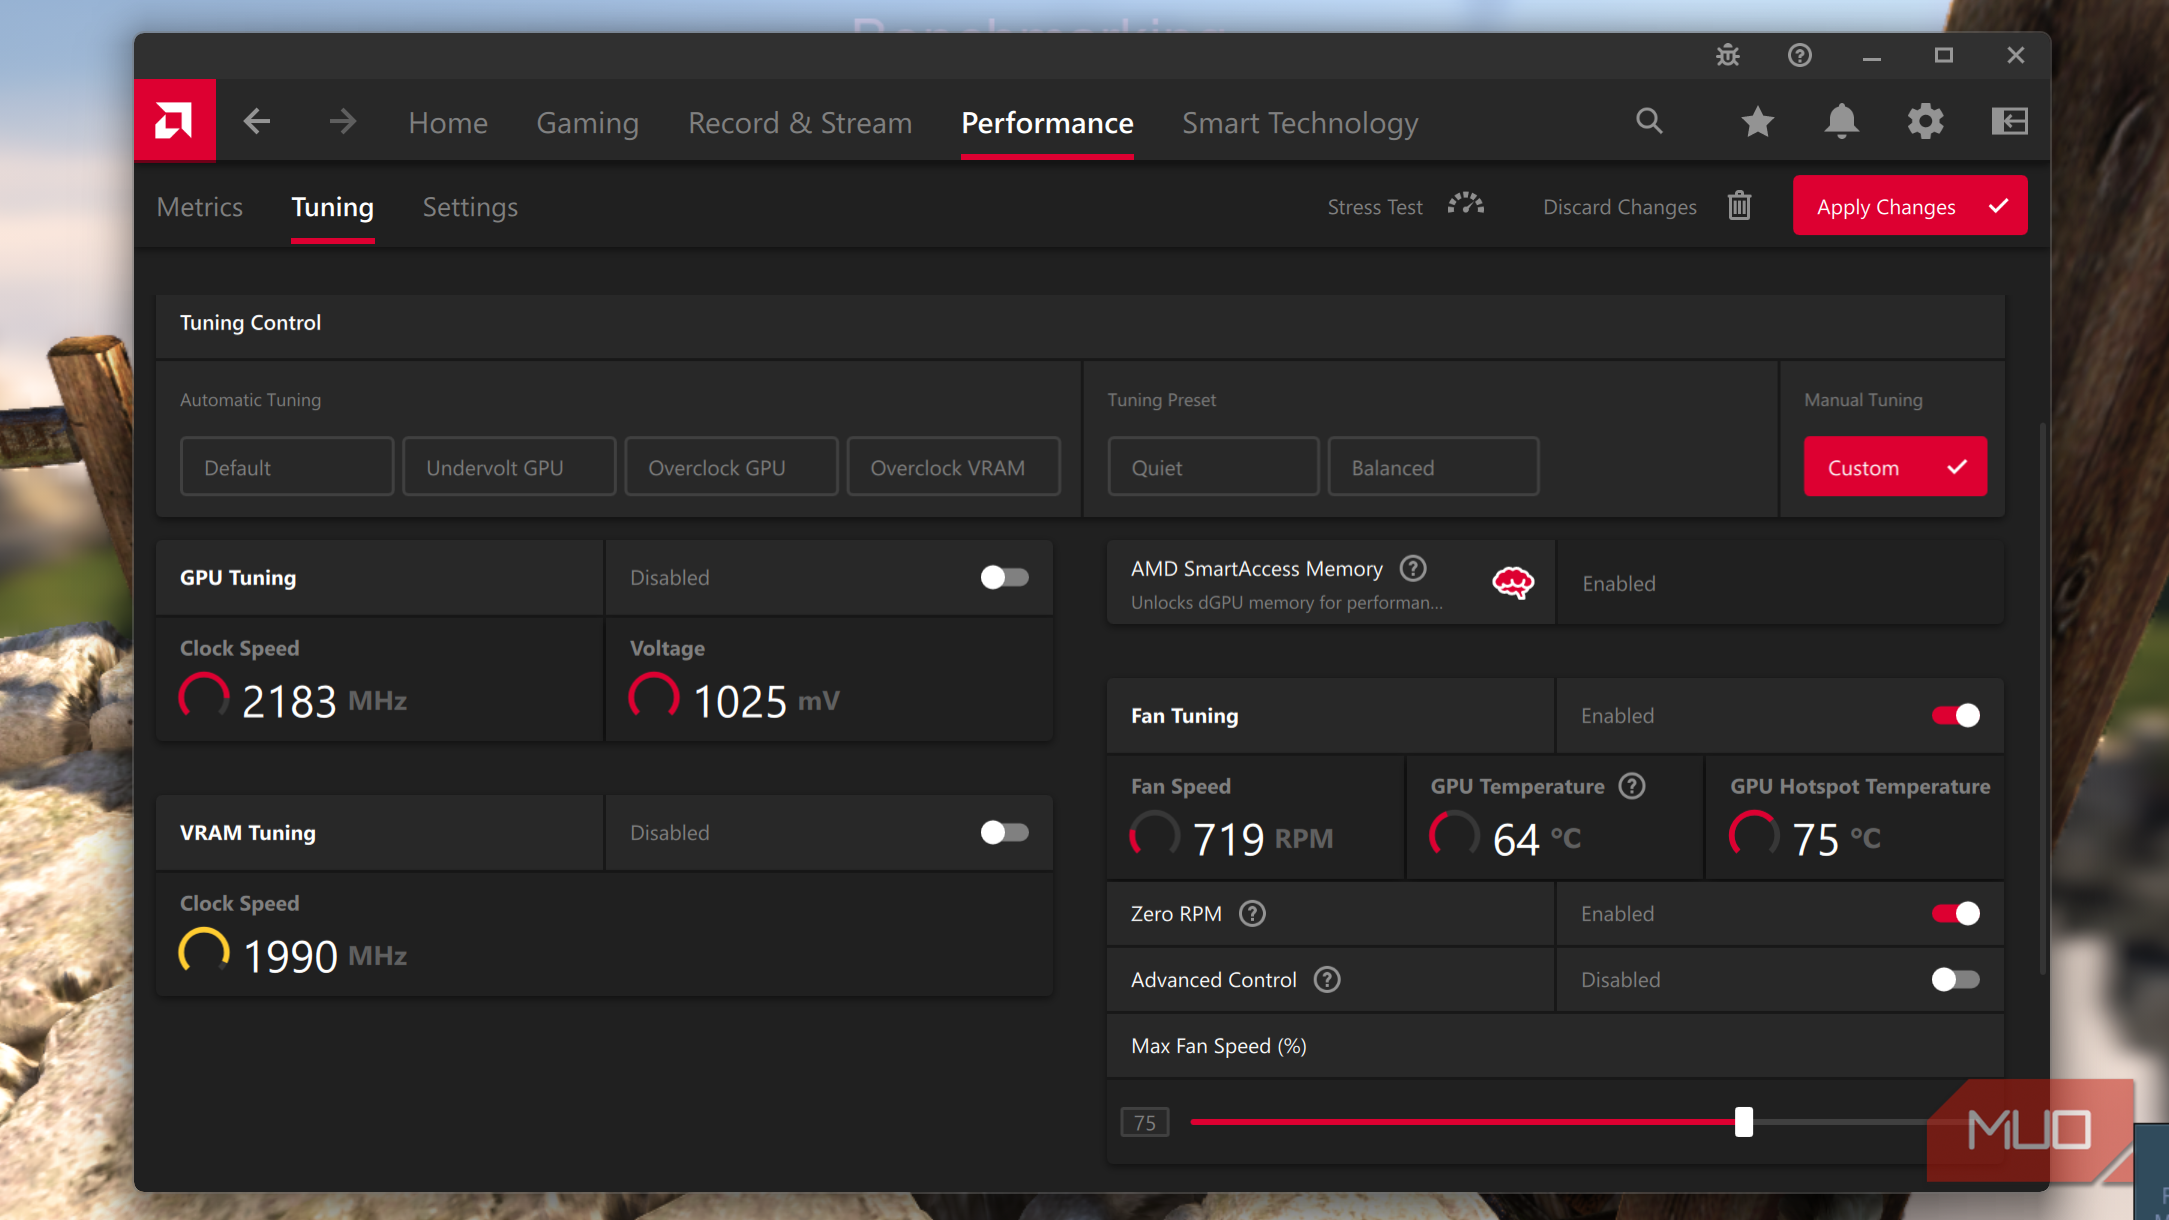
Task: Click the Max Fan Speed slider handle
Action: [x=1744, y=1122]
